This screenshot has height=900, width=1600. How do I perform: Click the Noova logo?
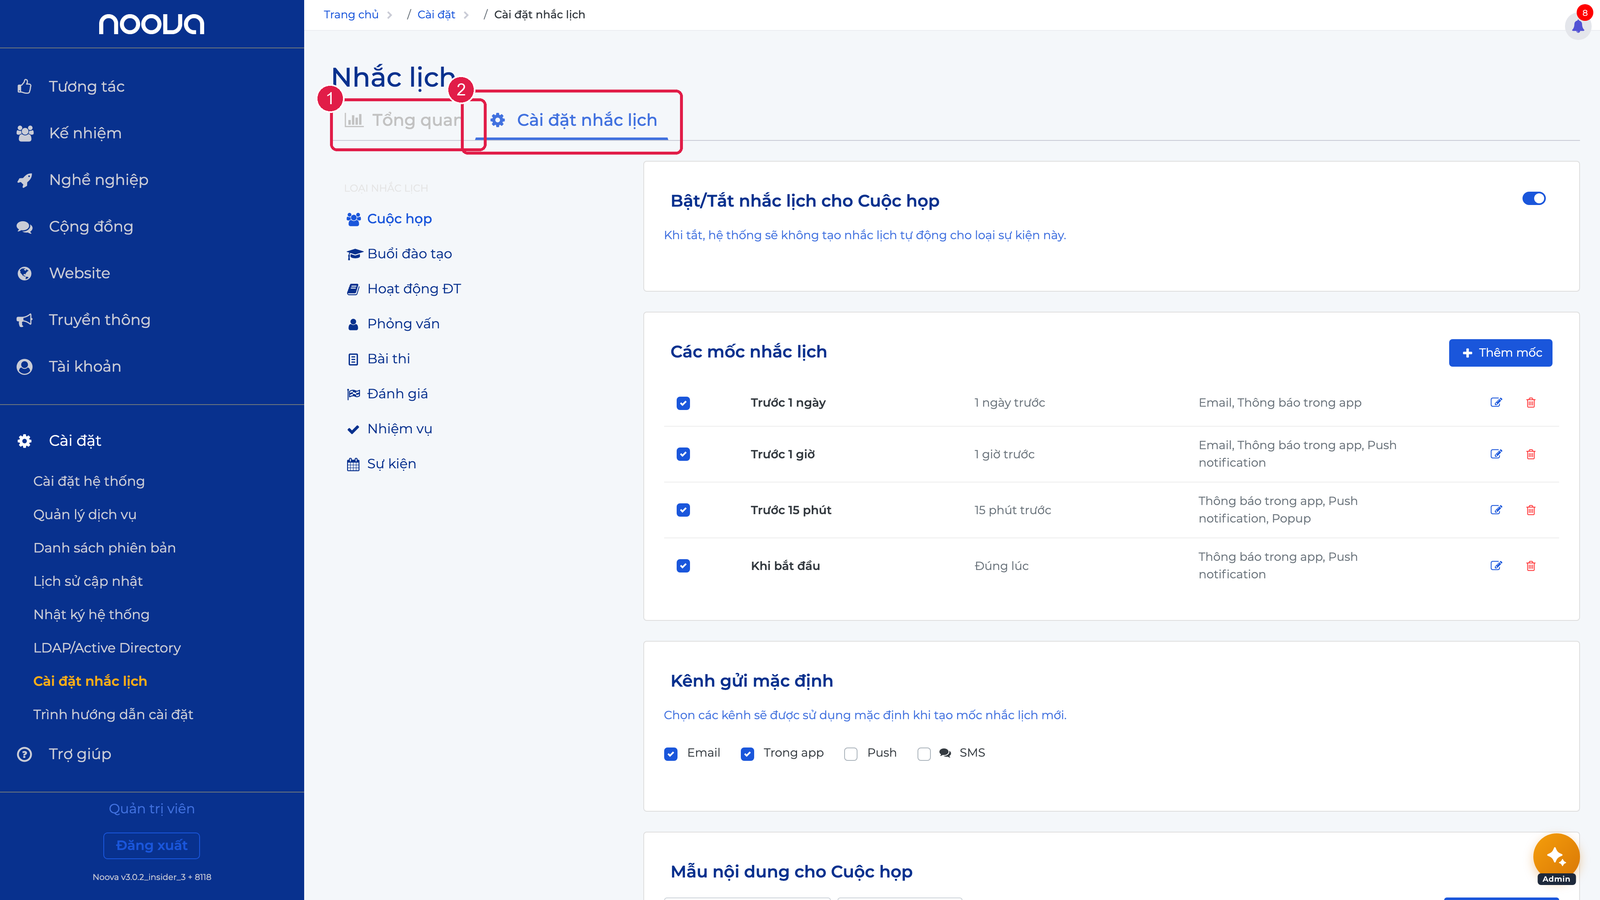click(x=152, y=24)
